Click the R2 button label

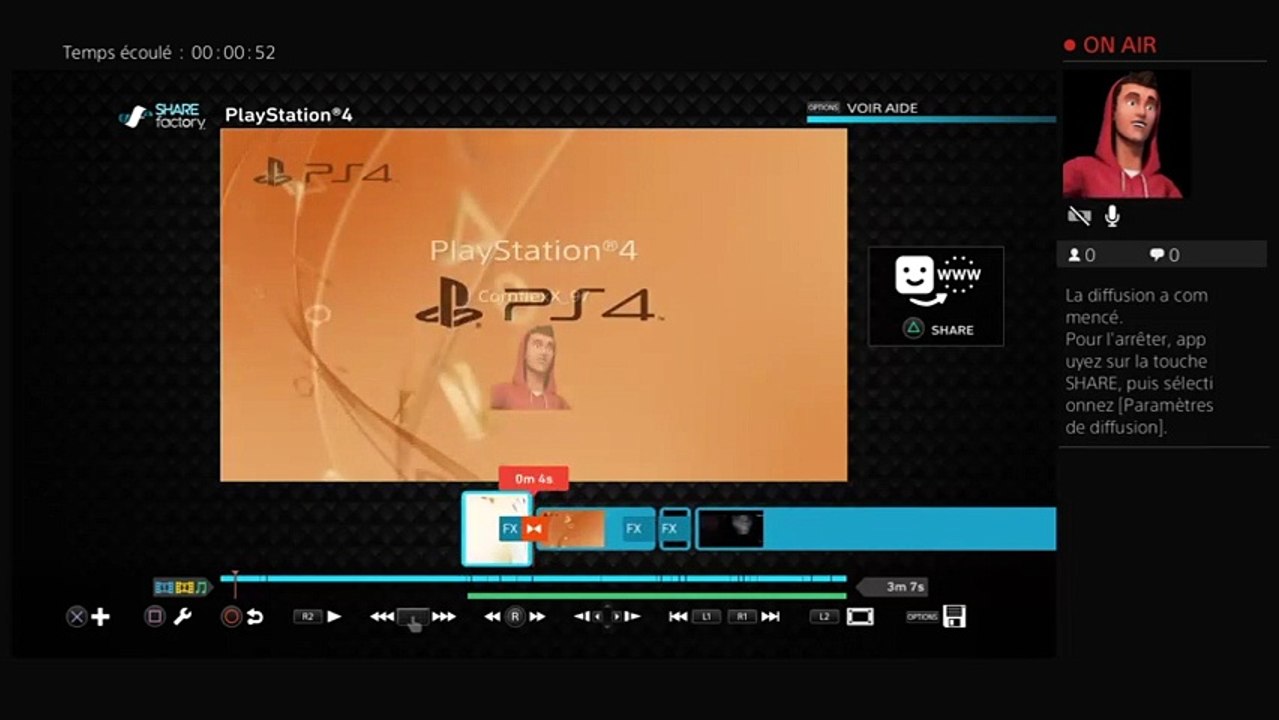tap(306, 617)
